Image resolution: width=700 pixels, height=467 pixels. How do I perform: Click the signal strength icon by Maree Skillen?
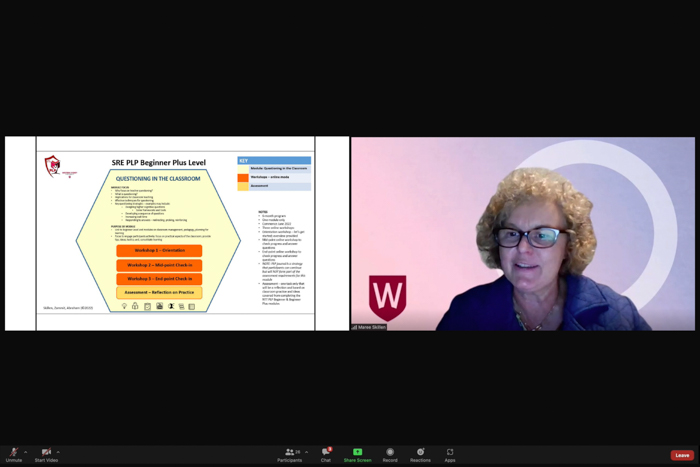[354, 327]
